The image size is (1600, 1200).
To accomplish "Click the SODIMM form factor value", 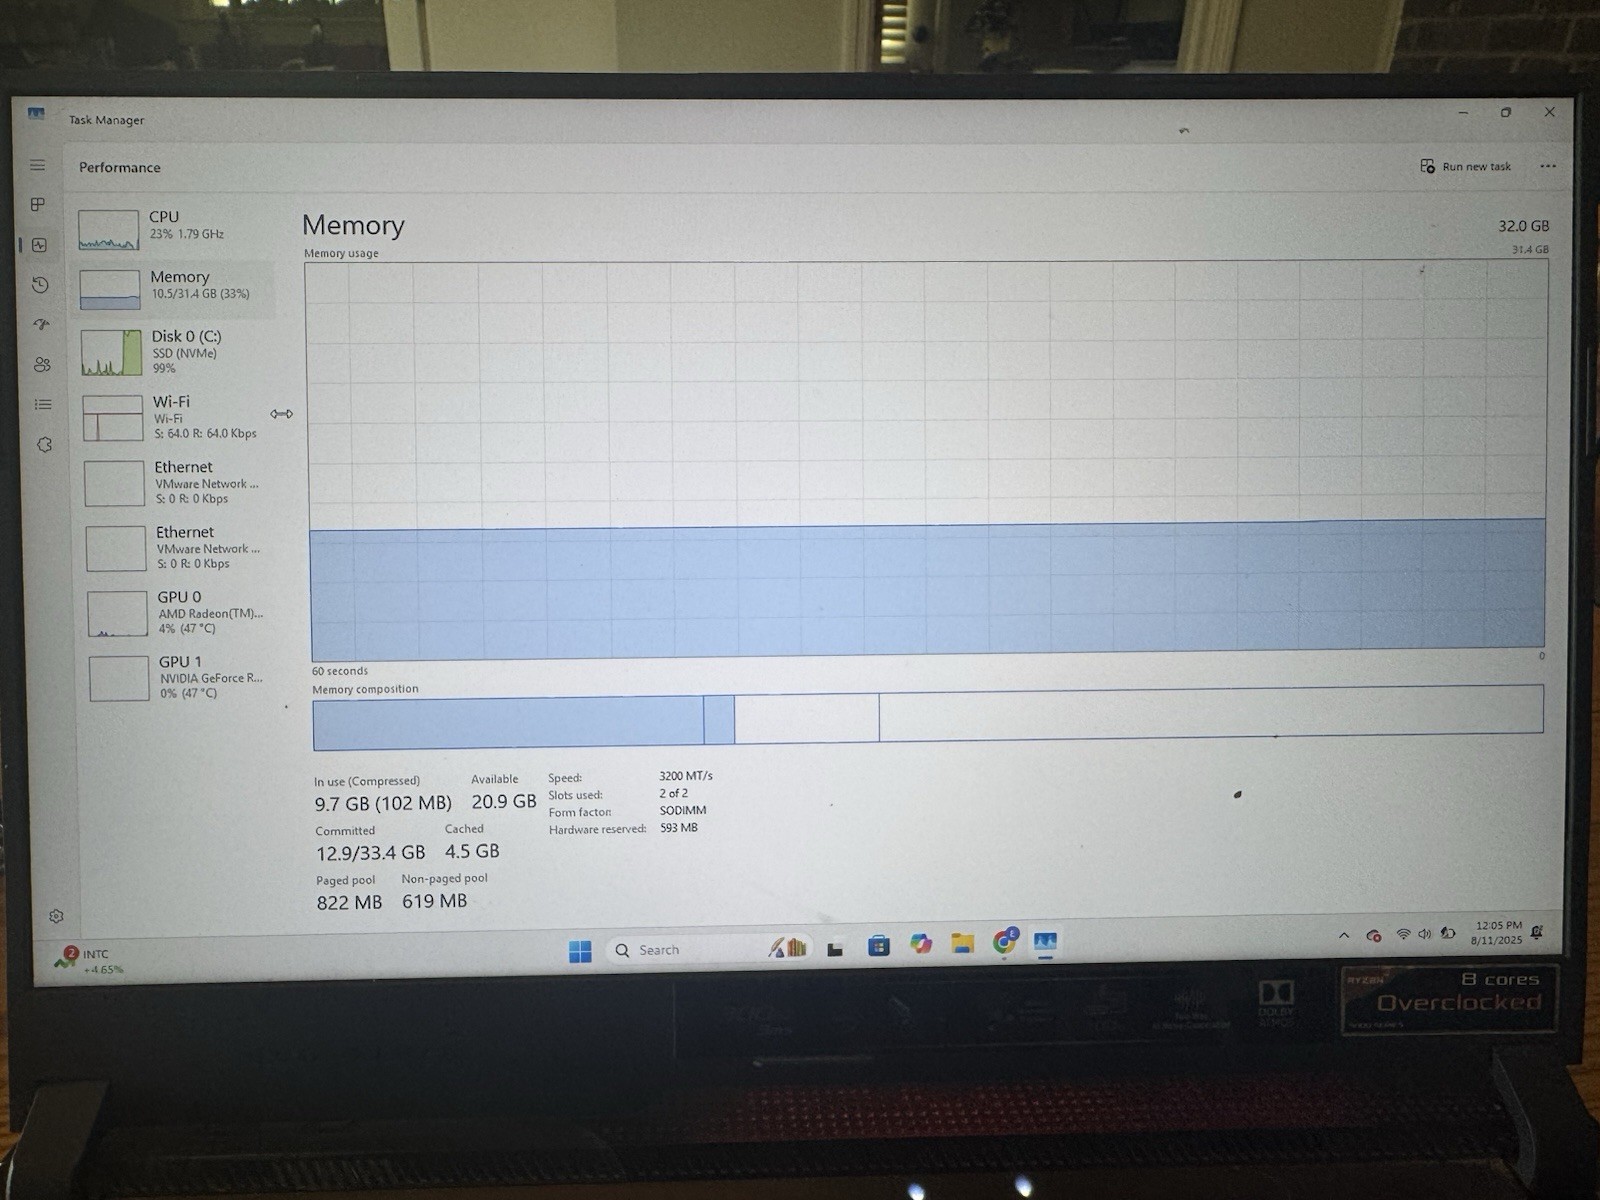I will pyautogui.click(x=683, y=810).
